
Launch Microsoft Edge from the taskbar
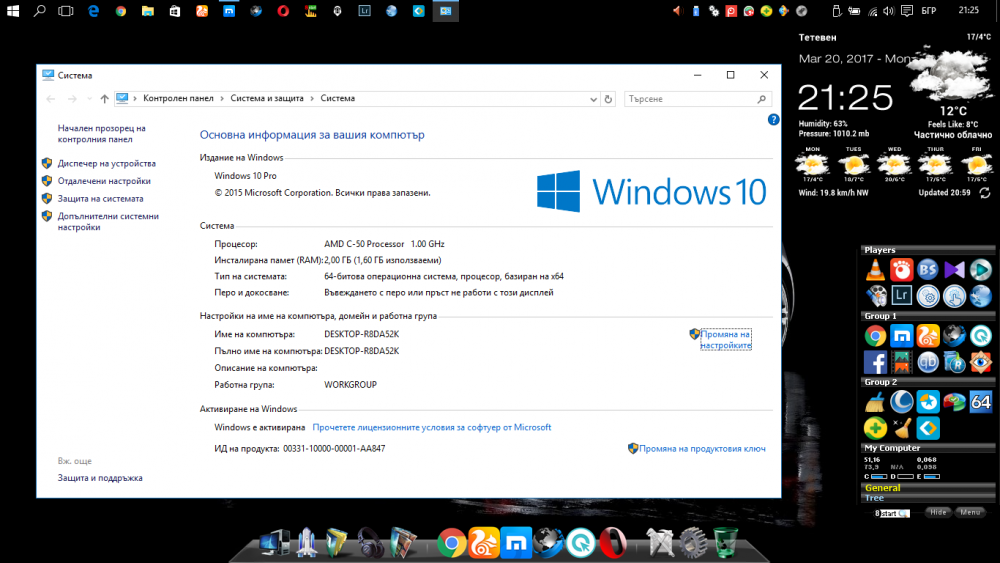(x=94, y=11)
